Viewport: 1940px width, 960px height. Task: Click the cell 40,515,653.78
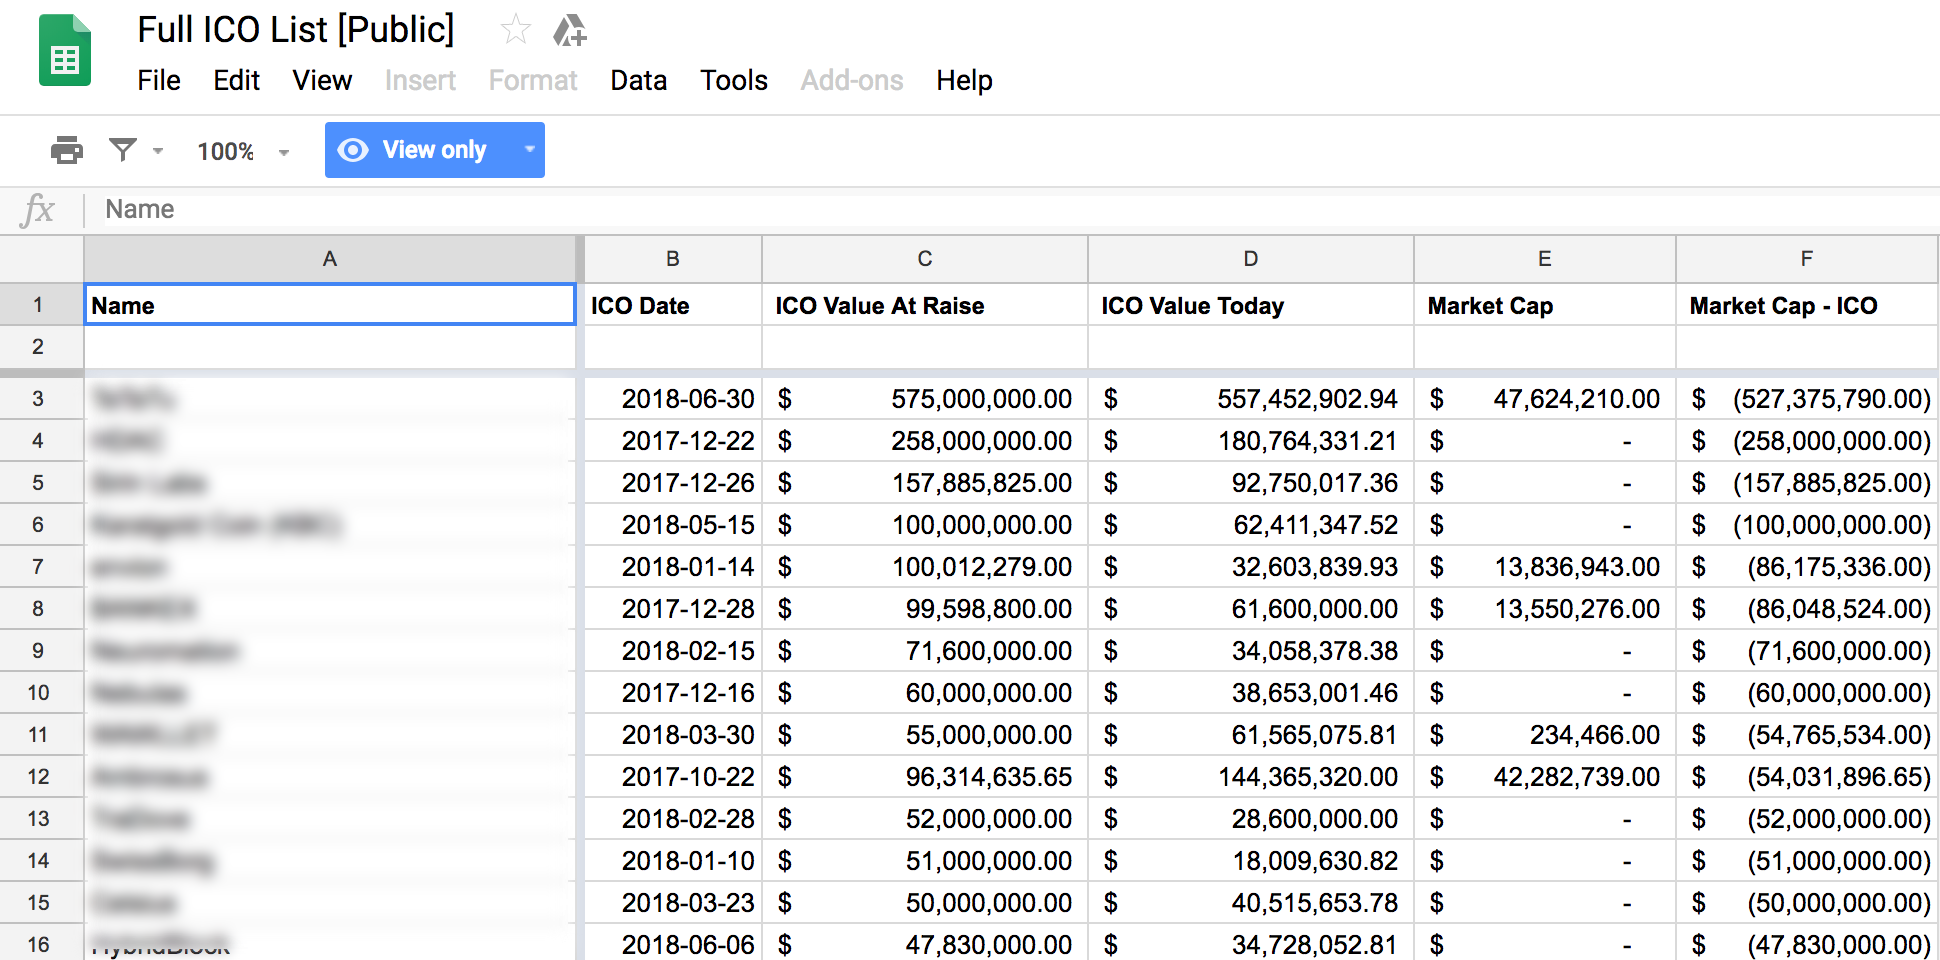coord(1251,903)
